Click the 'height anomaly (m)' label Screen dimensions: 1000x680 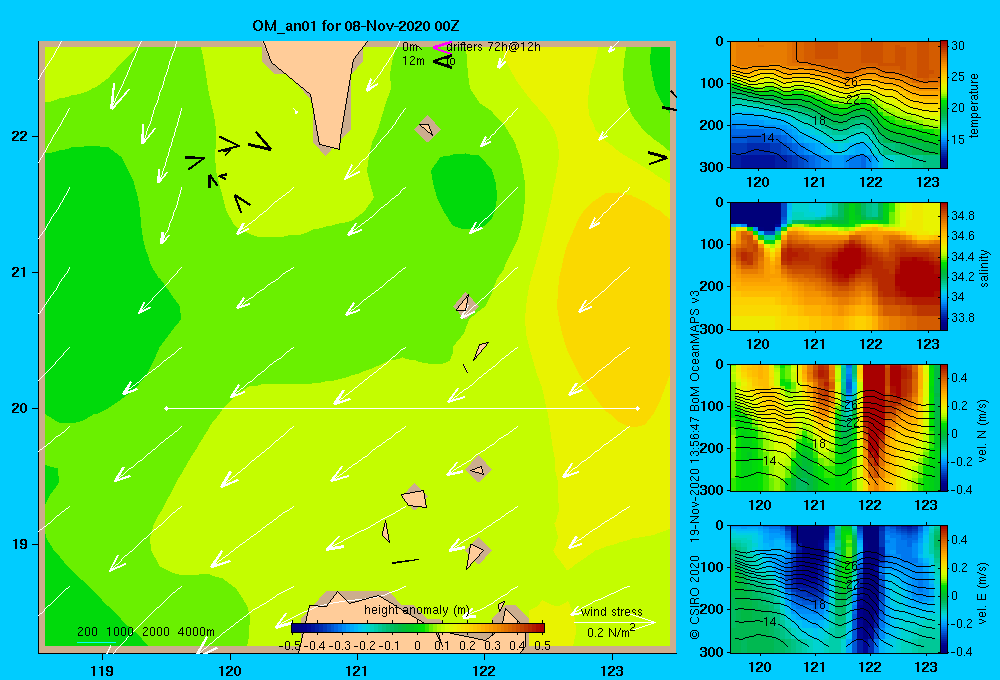[416, 610]
